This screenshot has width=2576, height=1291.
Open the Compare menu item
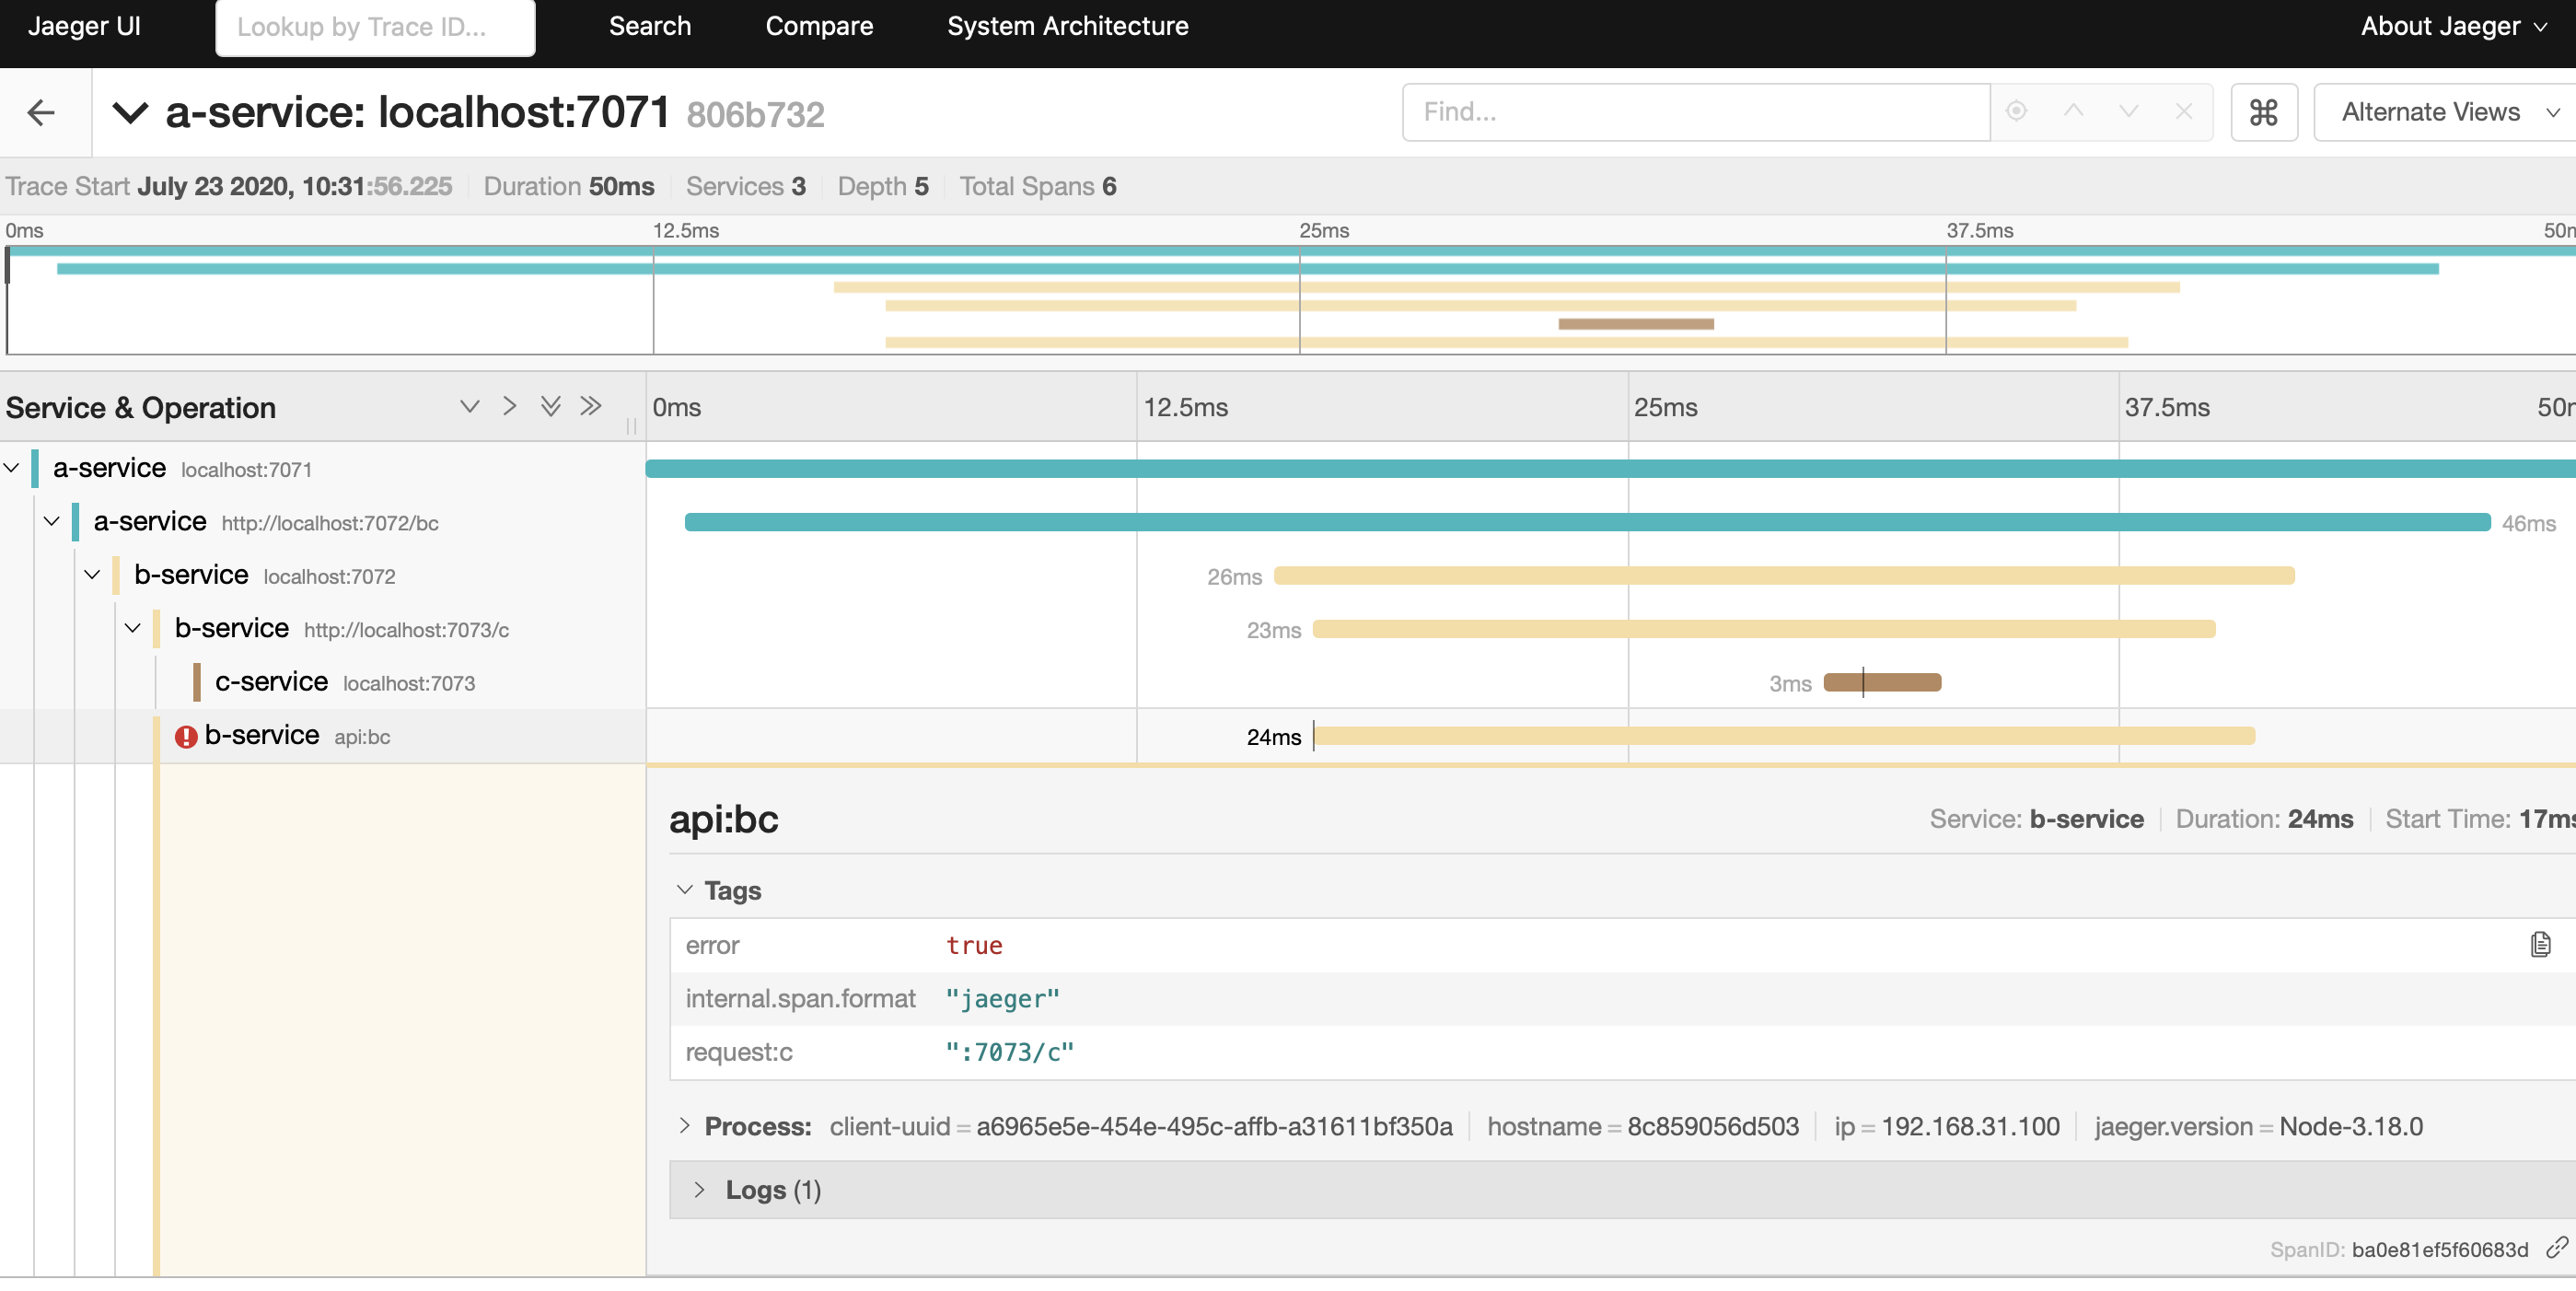click(819, 26)
